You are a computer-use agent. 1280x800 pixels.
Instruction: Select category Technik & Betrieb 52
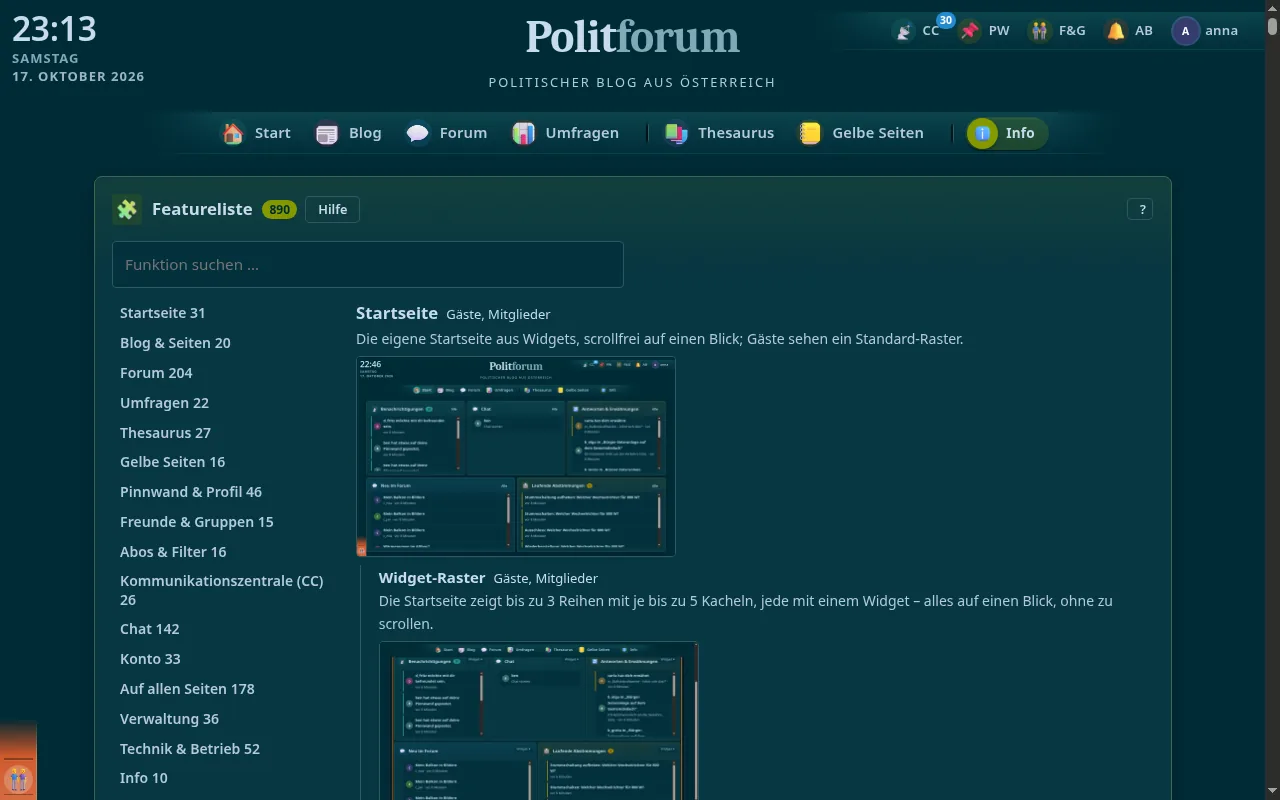tap(190, 749)
